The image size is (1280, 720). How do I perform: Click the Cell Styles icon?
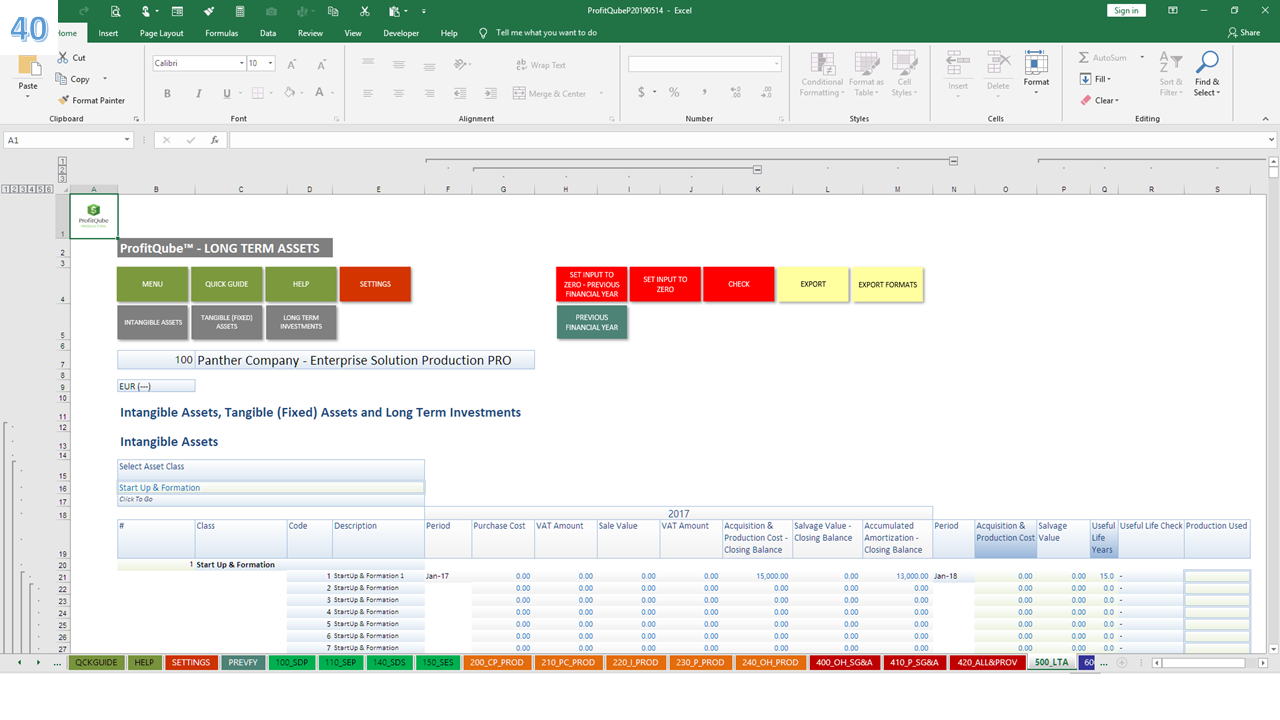[904, 64]
